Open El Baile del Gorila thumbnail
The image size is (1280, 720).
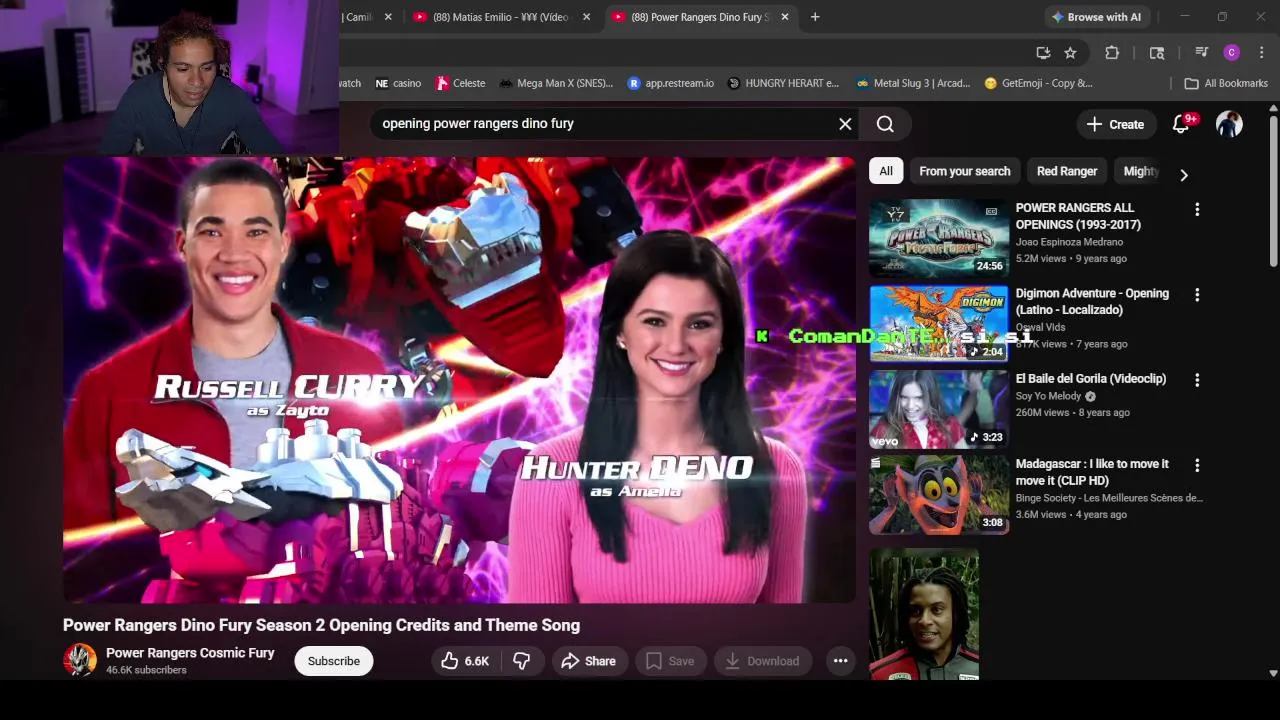(x=939, y=408)
